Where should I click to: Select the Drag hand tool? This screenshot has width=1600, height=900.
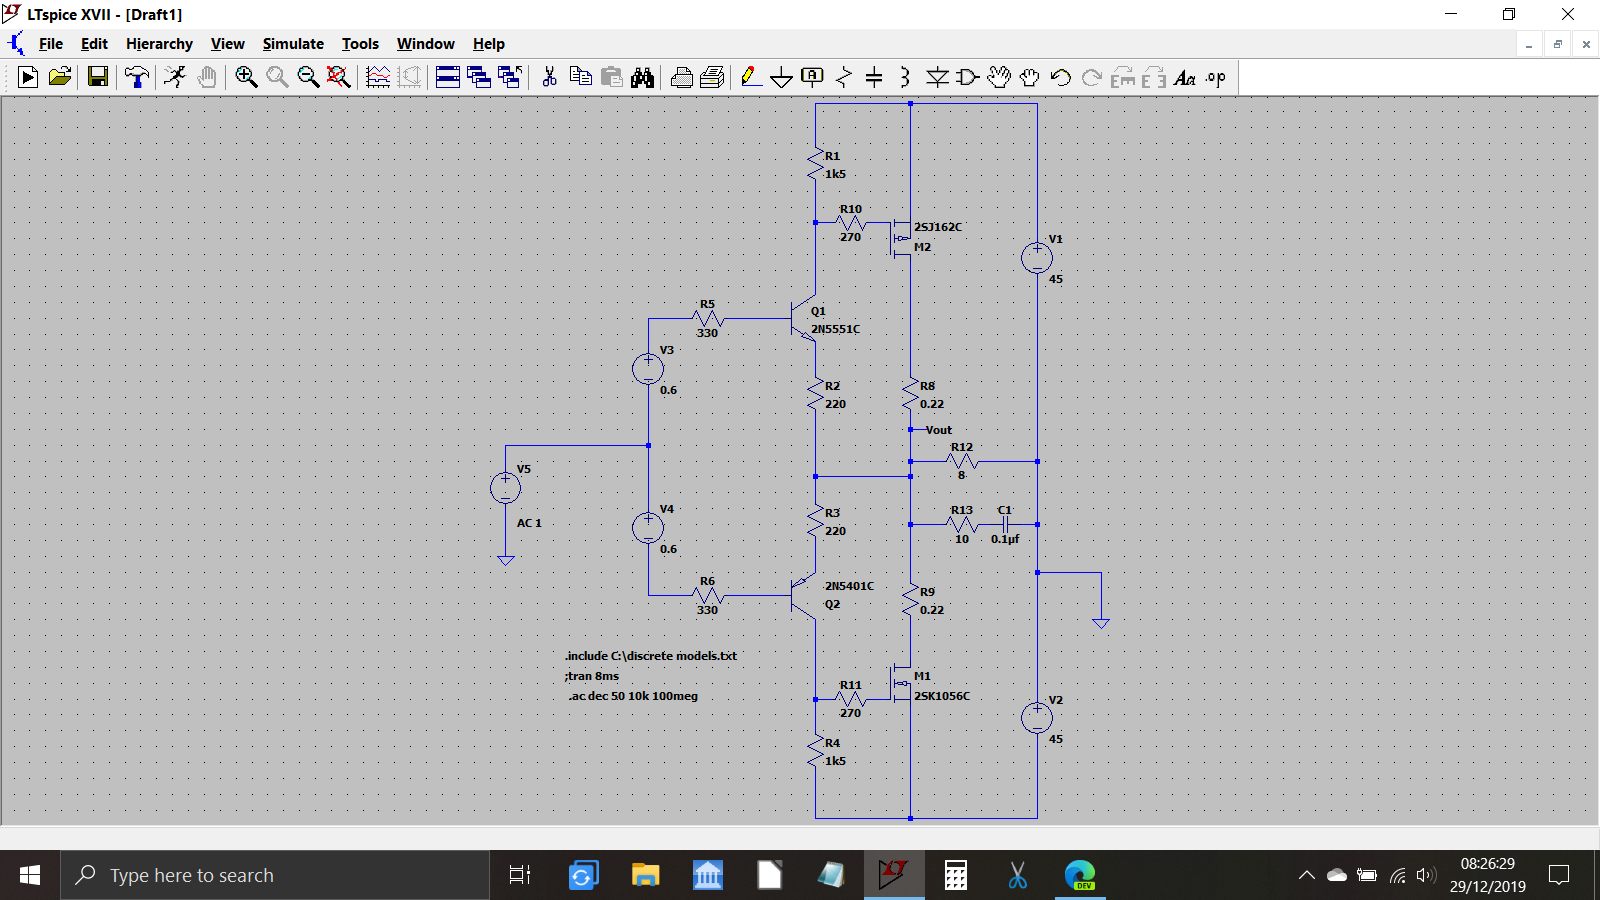[x=1029, y=77]
